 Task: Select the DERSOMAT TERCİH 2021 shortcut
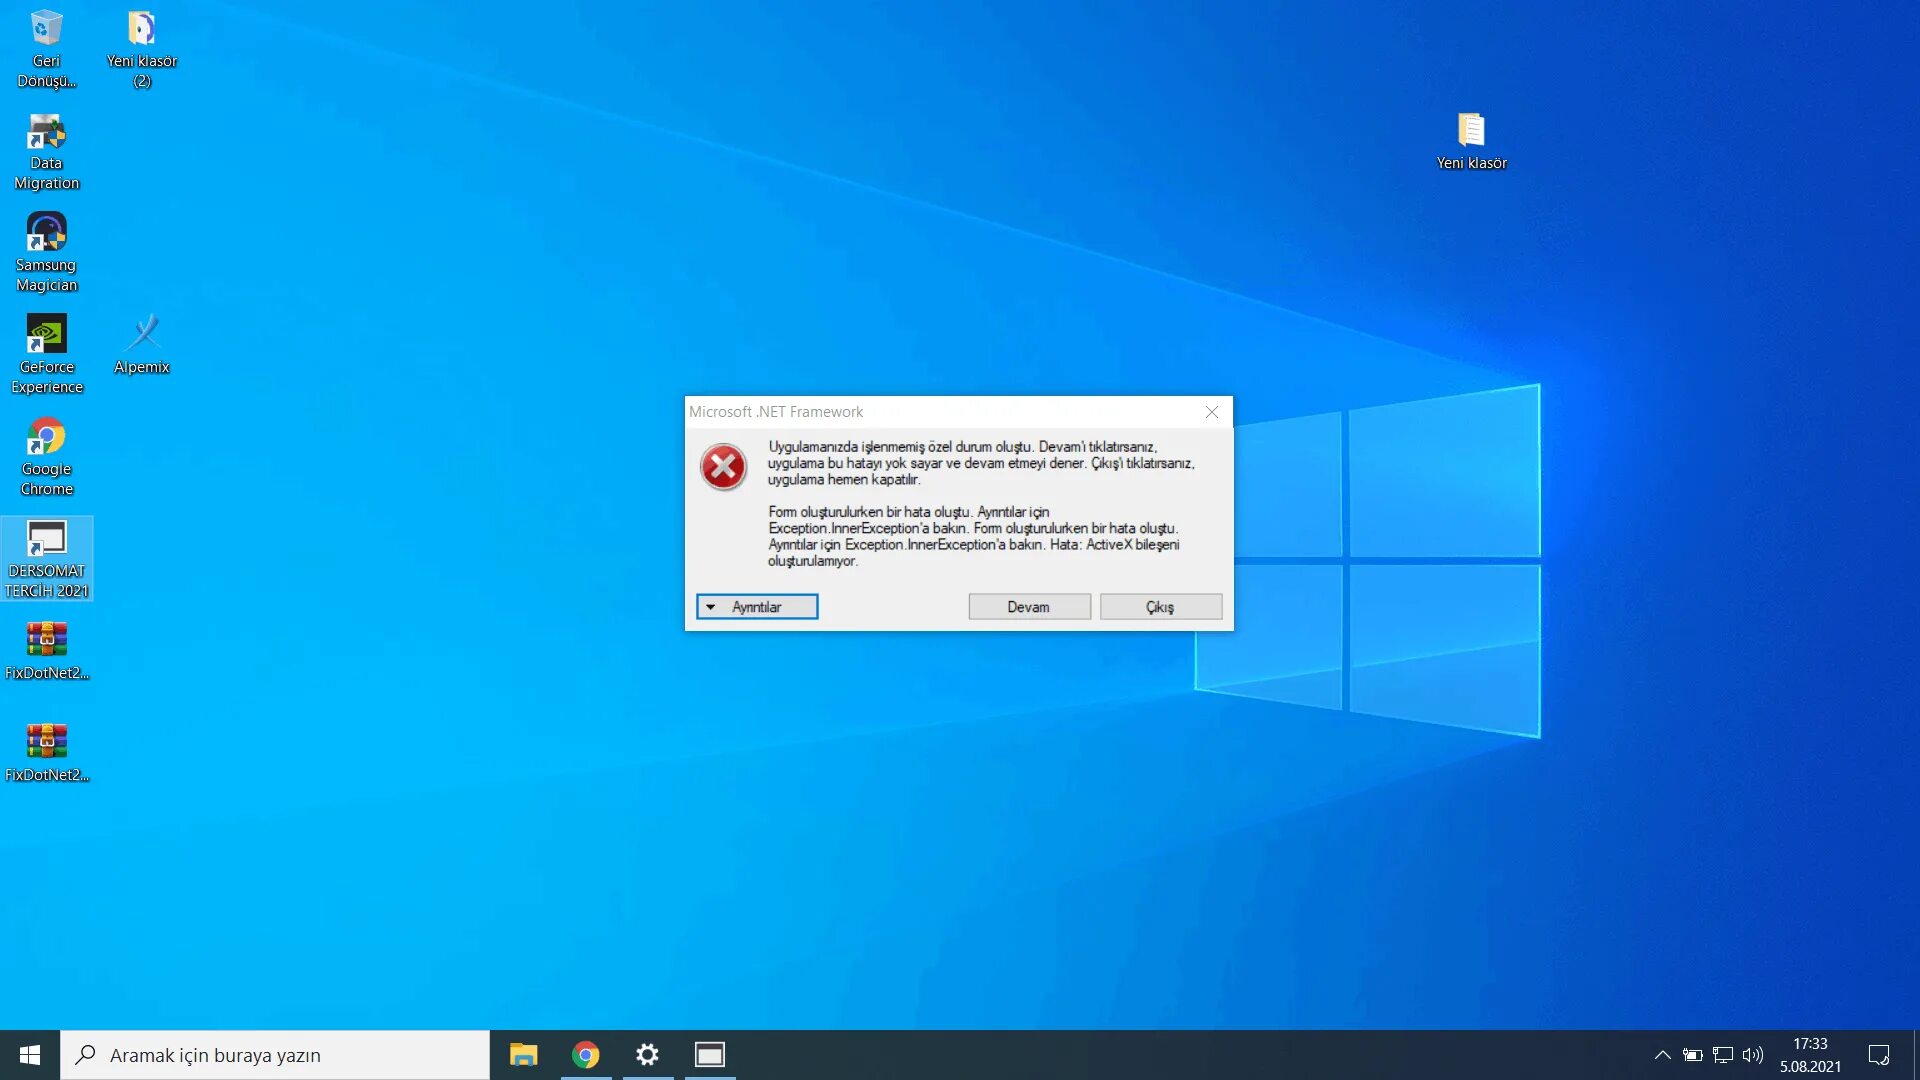click(46, 539)
